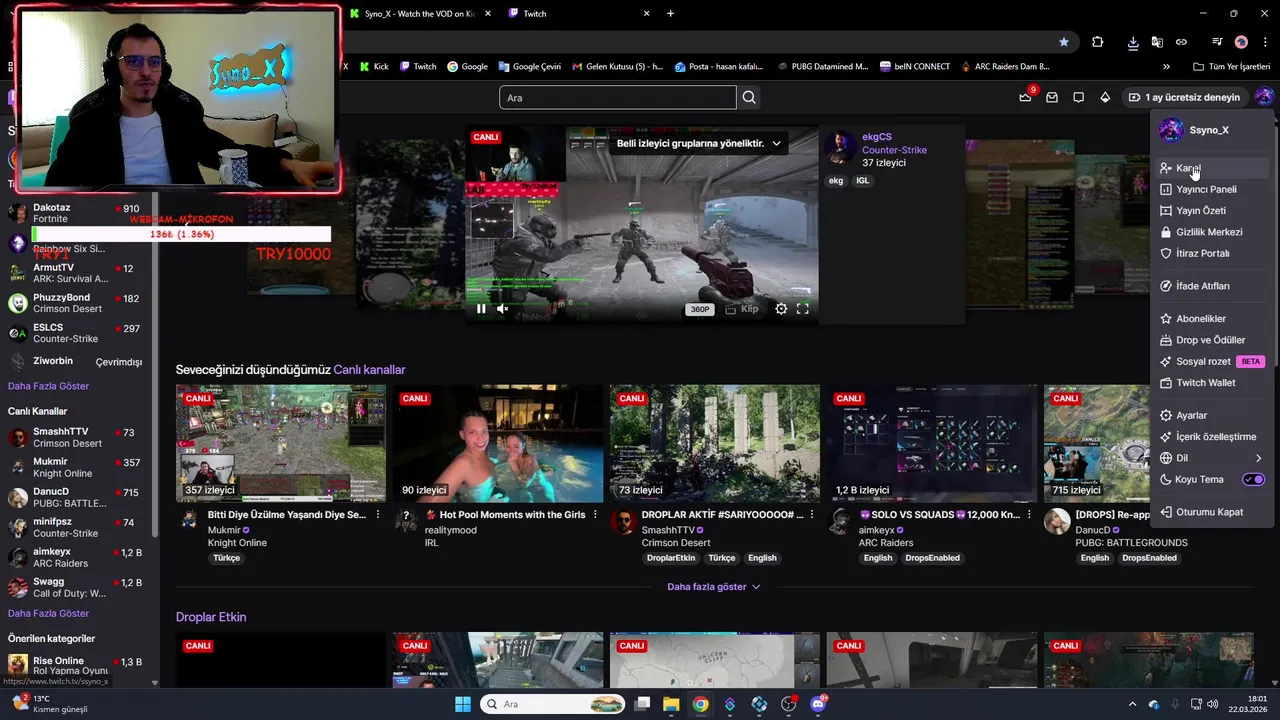
Task: Open Chrome extensions puzzle icon
Action: click(x=1097, y=42)
